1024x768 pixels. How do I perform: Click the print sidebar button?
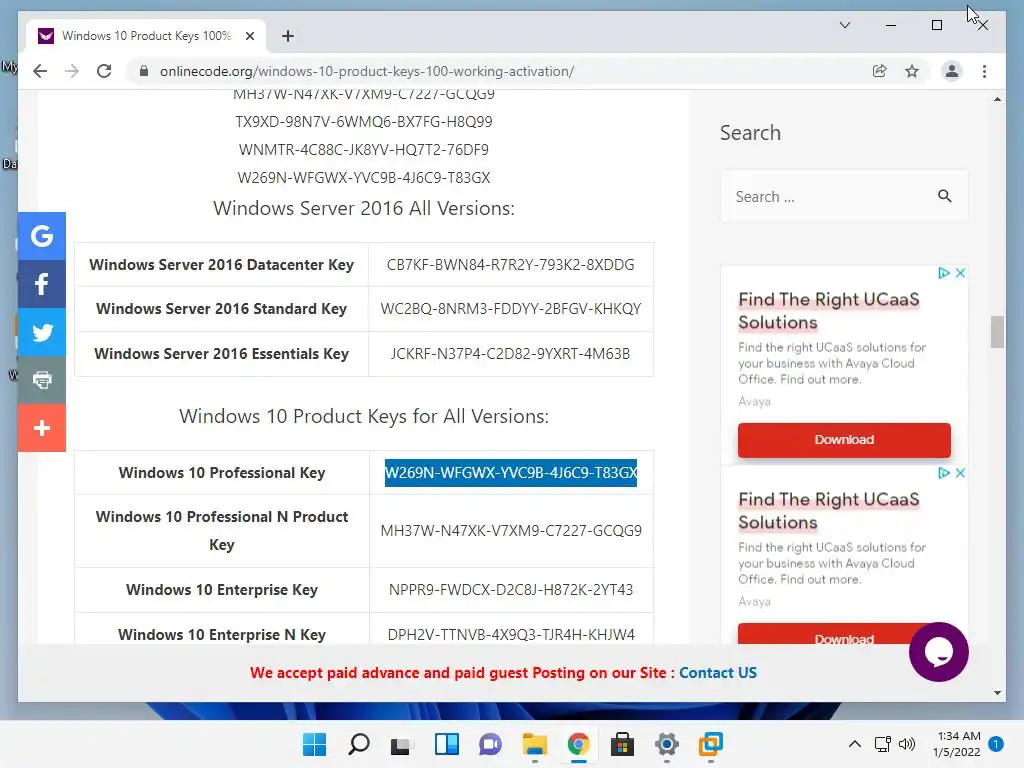click(x=42, y=379)
